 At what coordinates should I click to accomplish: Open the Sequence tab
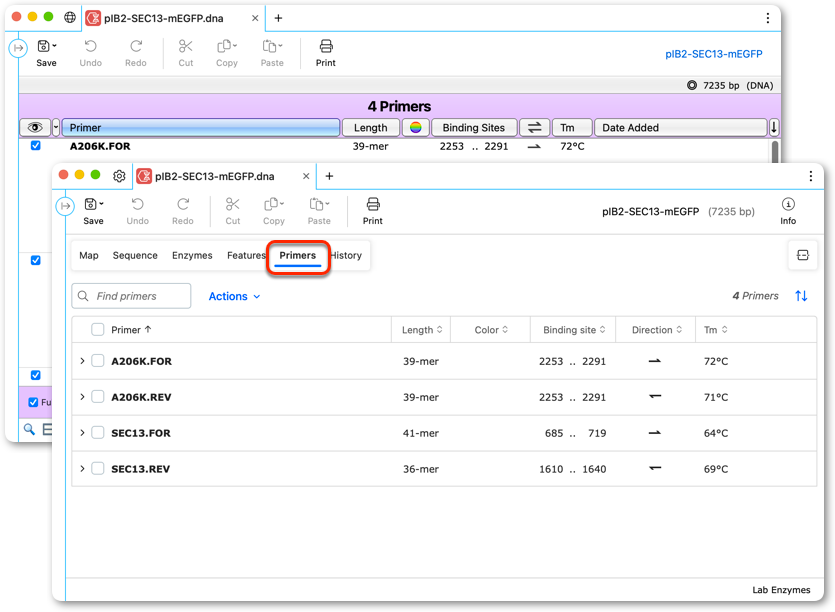tap(135, 255)
